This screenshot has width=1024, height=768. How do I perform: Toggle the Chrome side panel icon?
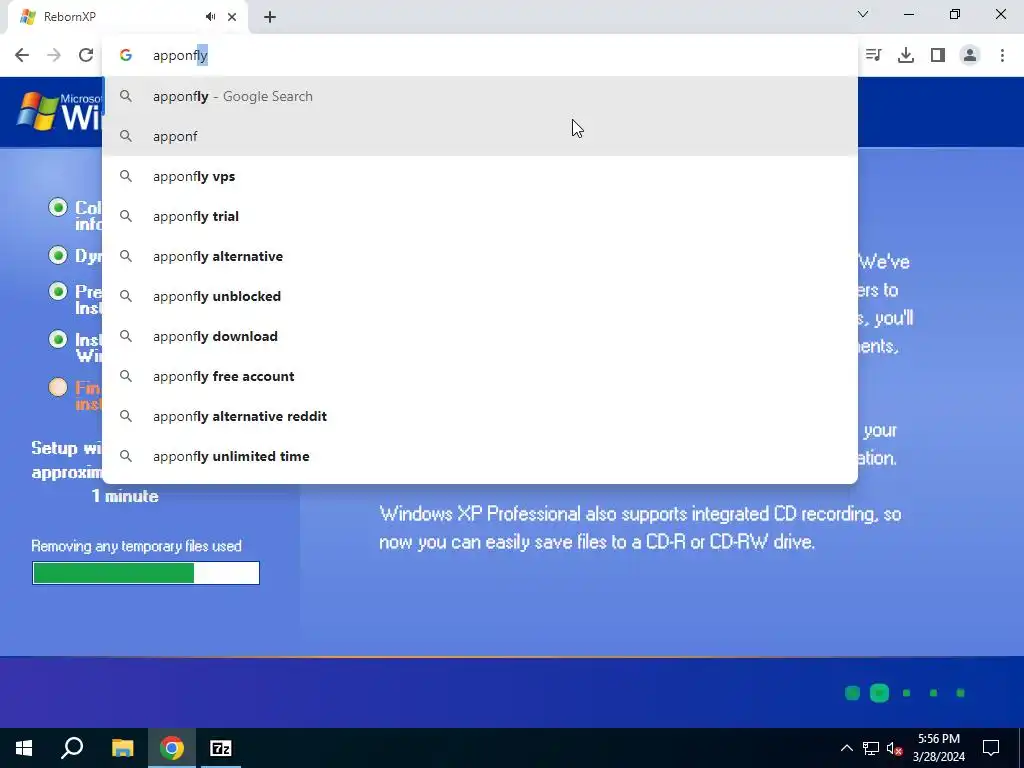938,55
